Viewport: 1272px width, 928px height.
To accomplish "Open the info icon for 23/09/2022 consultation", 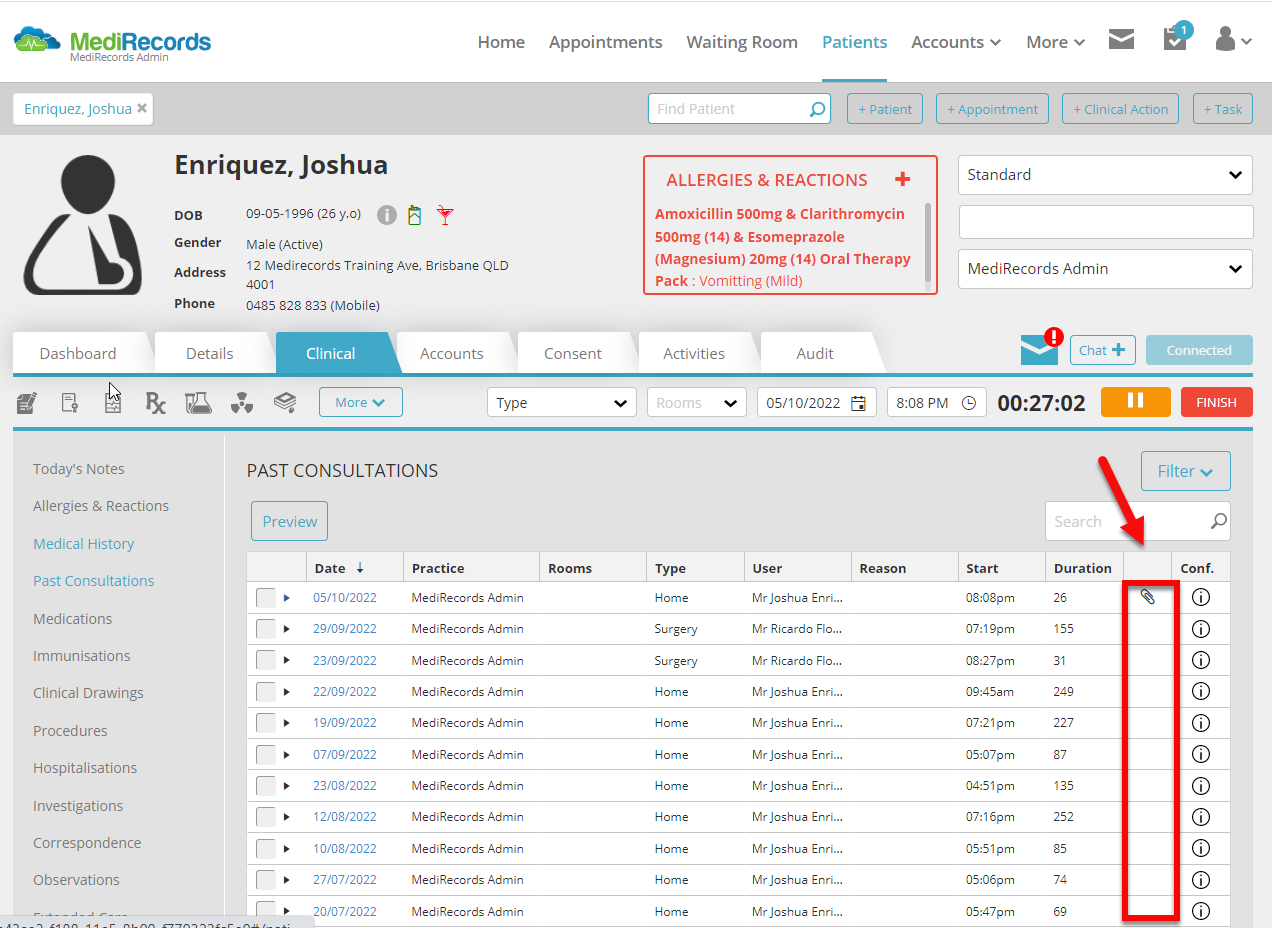I will pos(1202,660).
